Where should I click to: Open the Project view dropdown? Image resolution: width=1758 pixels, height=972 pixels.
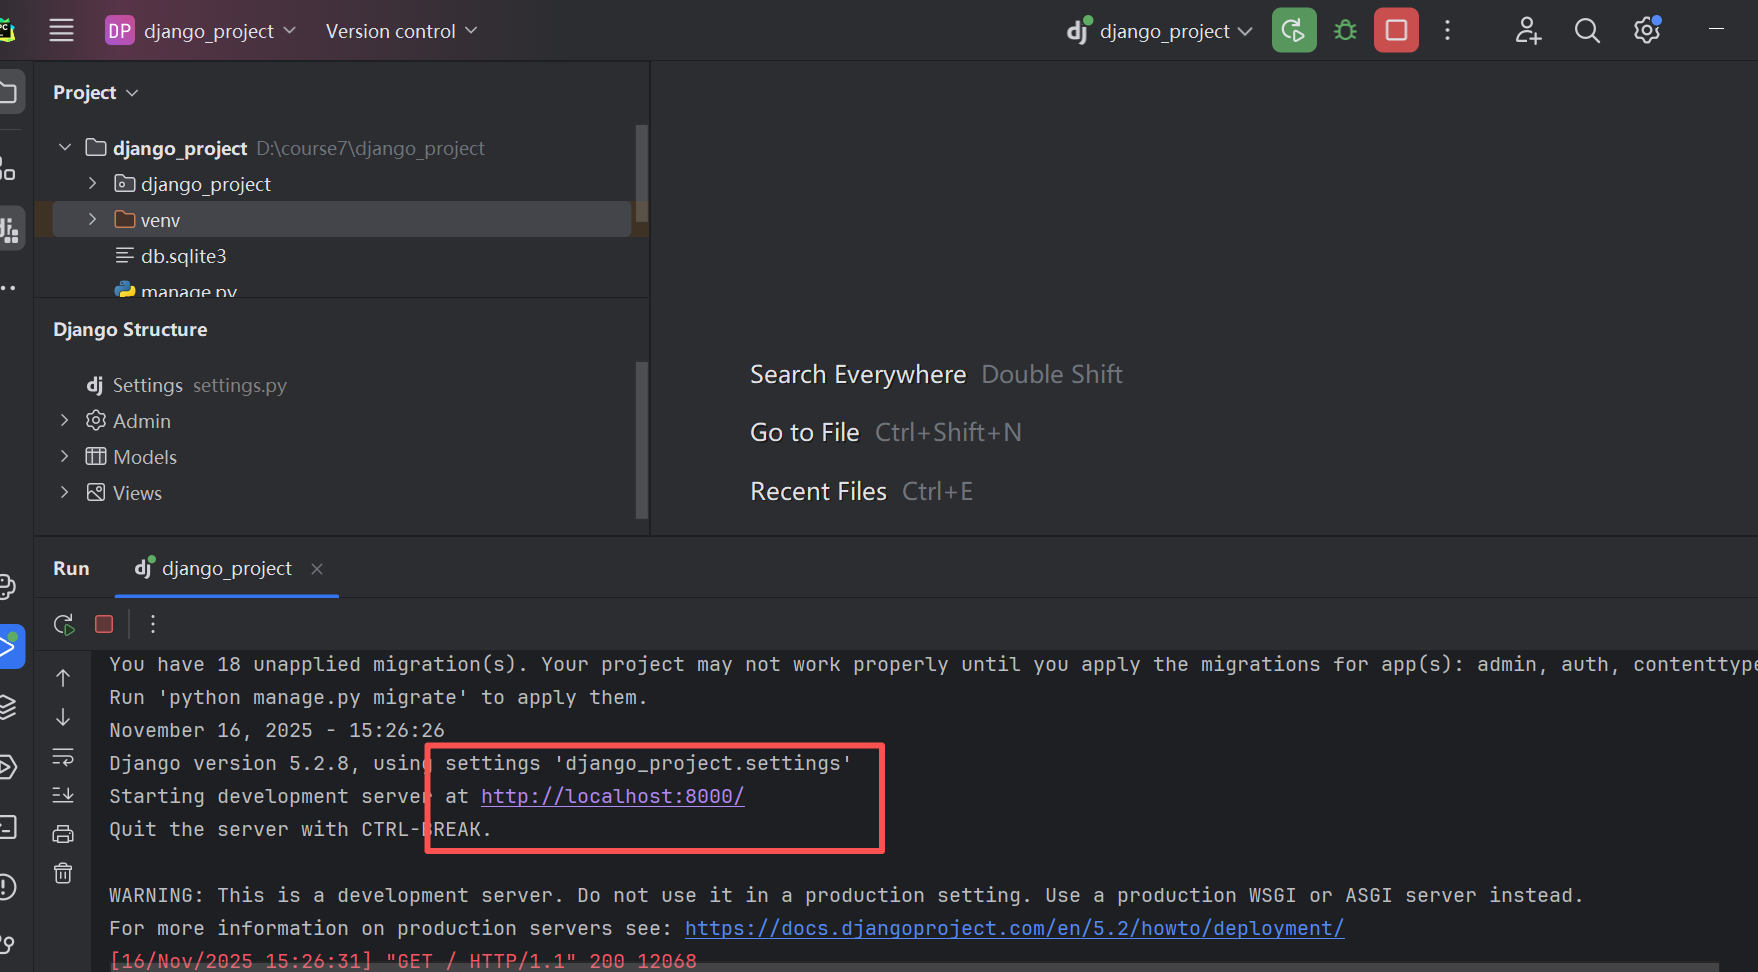tap(95, 92)
